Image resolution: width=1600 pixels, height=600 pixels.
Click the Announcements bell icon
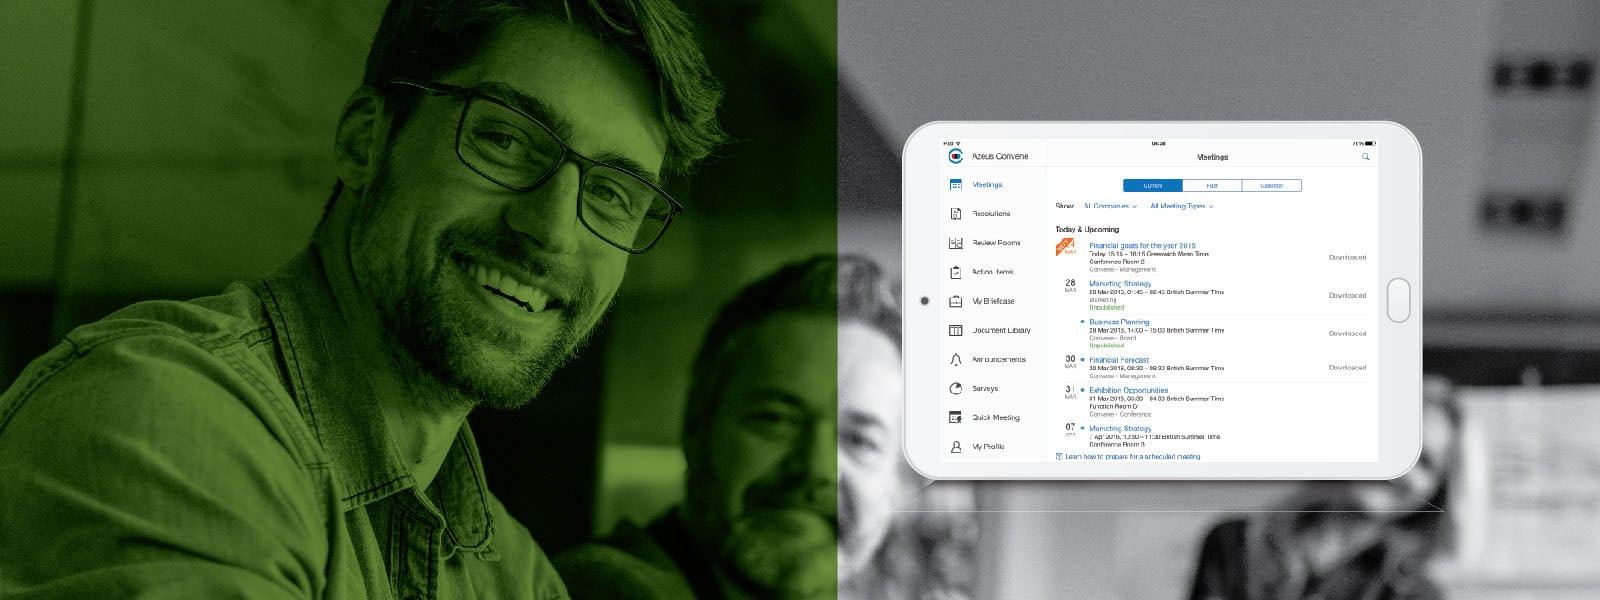[955, 359]
